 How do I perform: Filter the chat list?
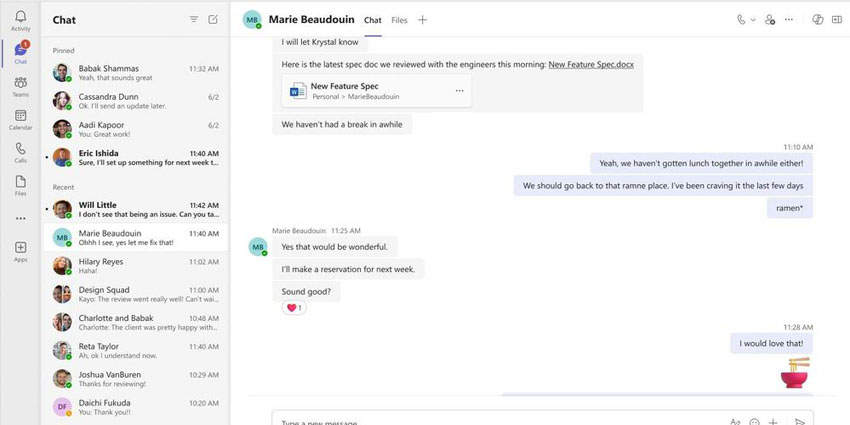pos(194,20)
